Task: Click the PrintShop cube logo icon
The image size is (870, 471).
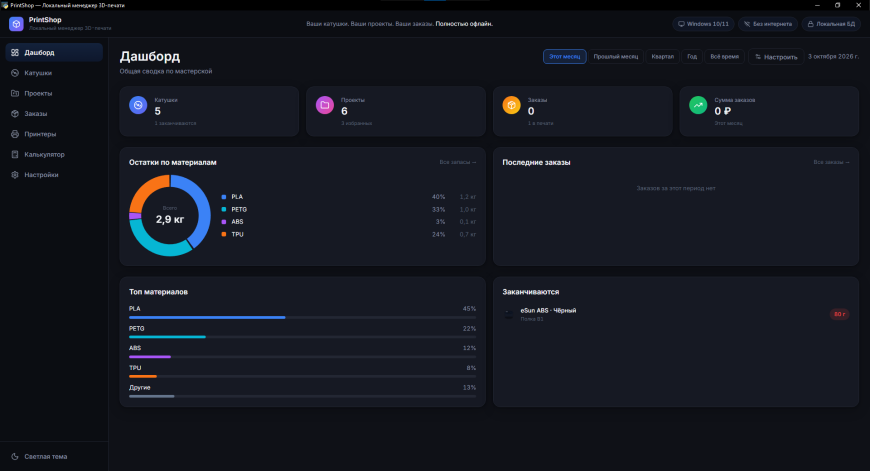Action: coord(16,24)
